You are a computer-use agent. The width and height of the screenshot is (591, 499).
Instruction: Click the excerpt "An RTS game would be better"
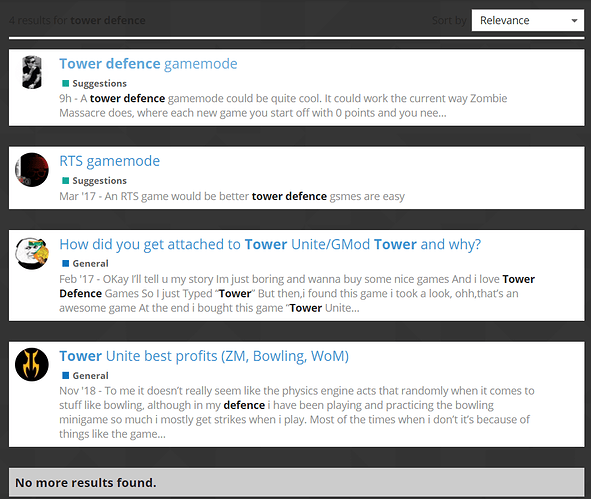pos(232,196)
